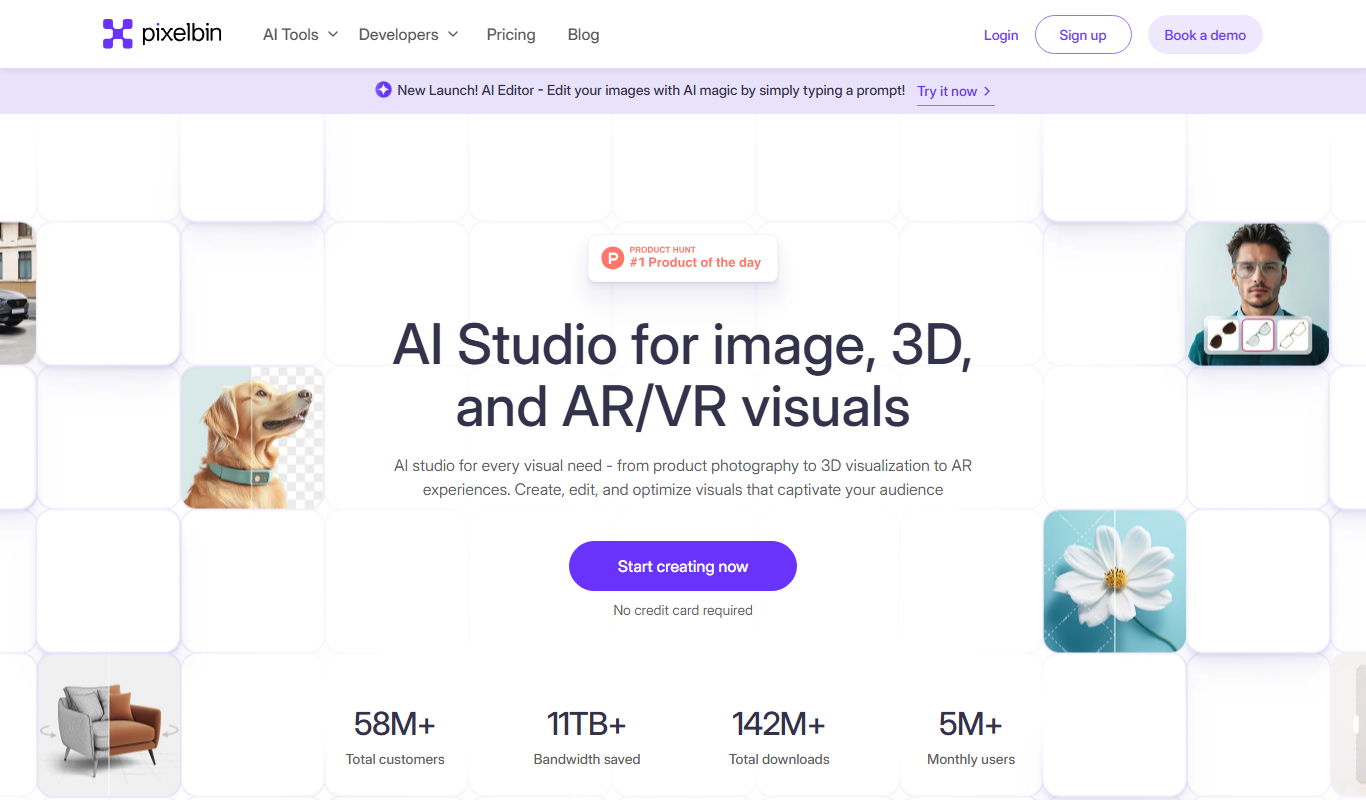The image size is (1366, 800).
Task: Select the thin wire glasses option
Action: click(x=1293, y=335)
